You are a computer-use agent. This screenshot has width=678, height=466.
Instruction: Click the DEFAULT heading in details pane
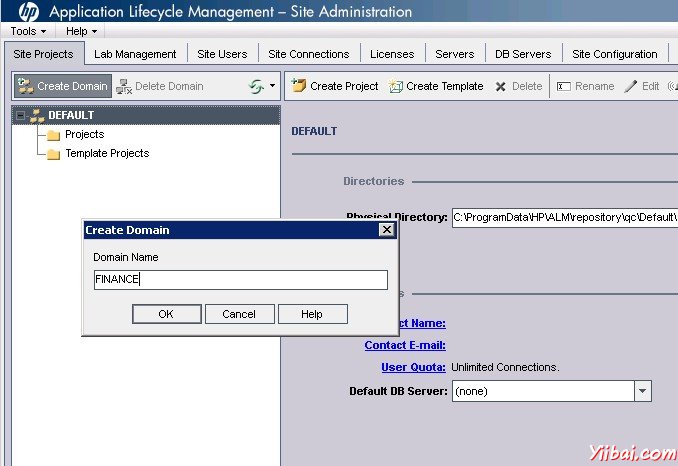coord(314,131)
